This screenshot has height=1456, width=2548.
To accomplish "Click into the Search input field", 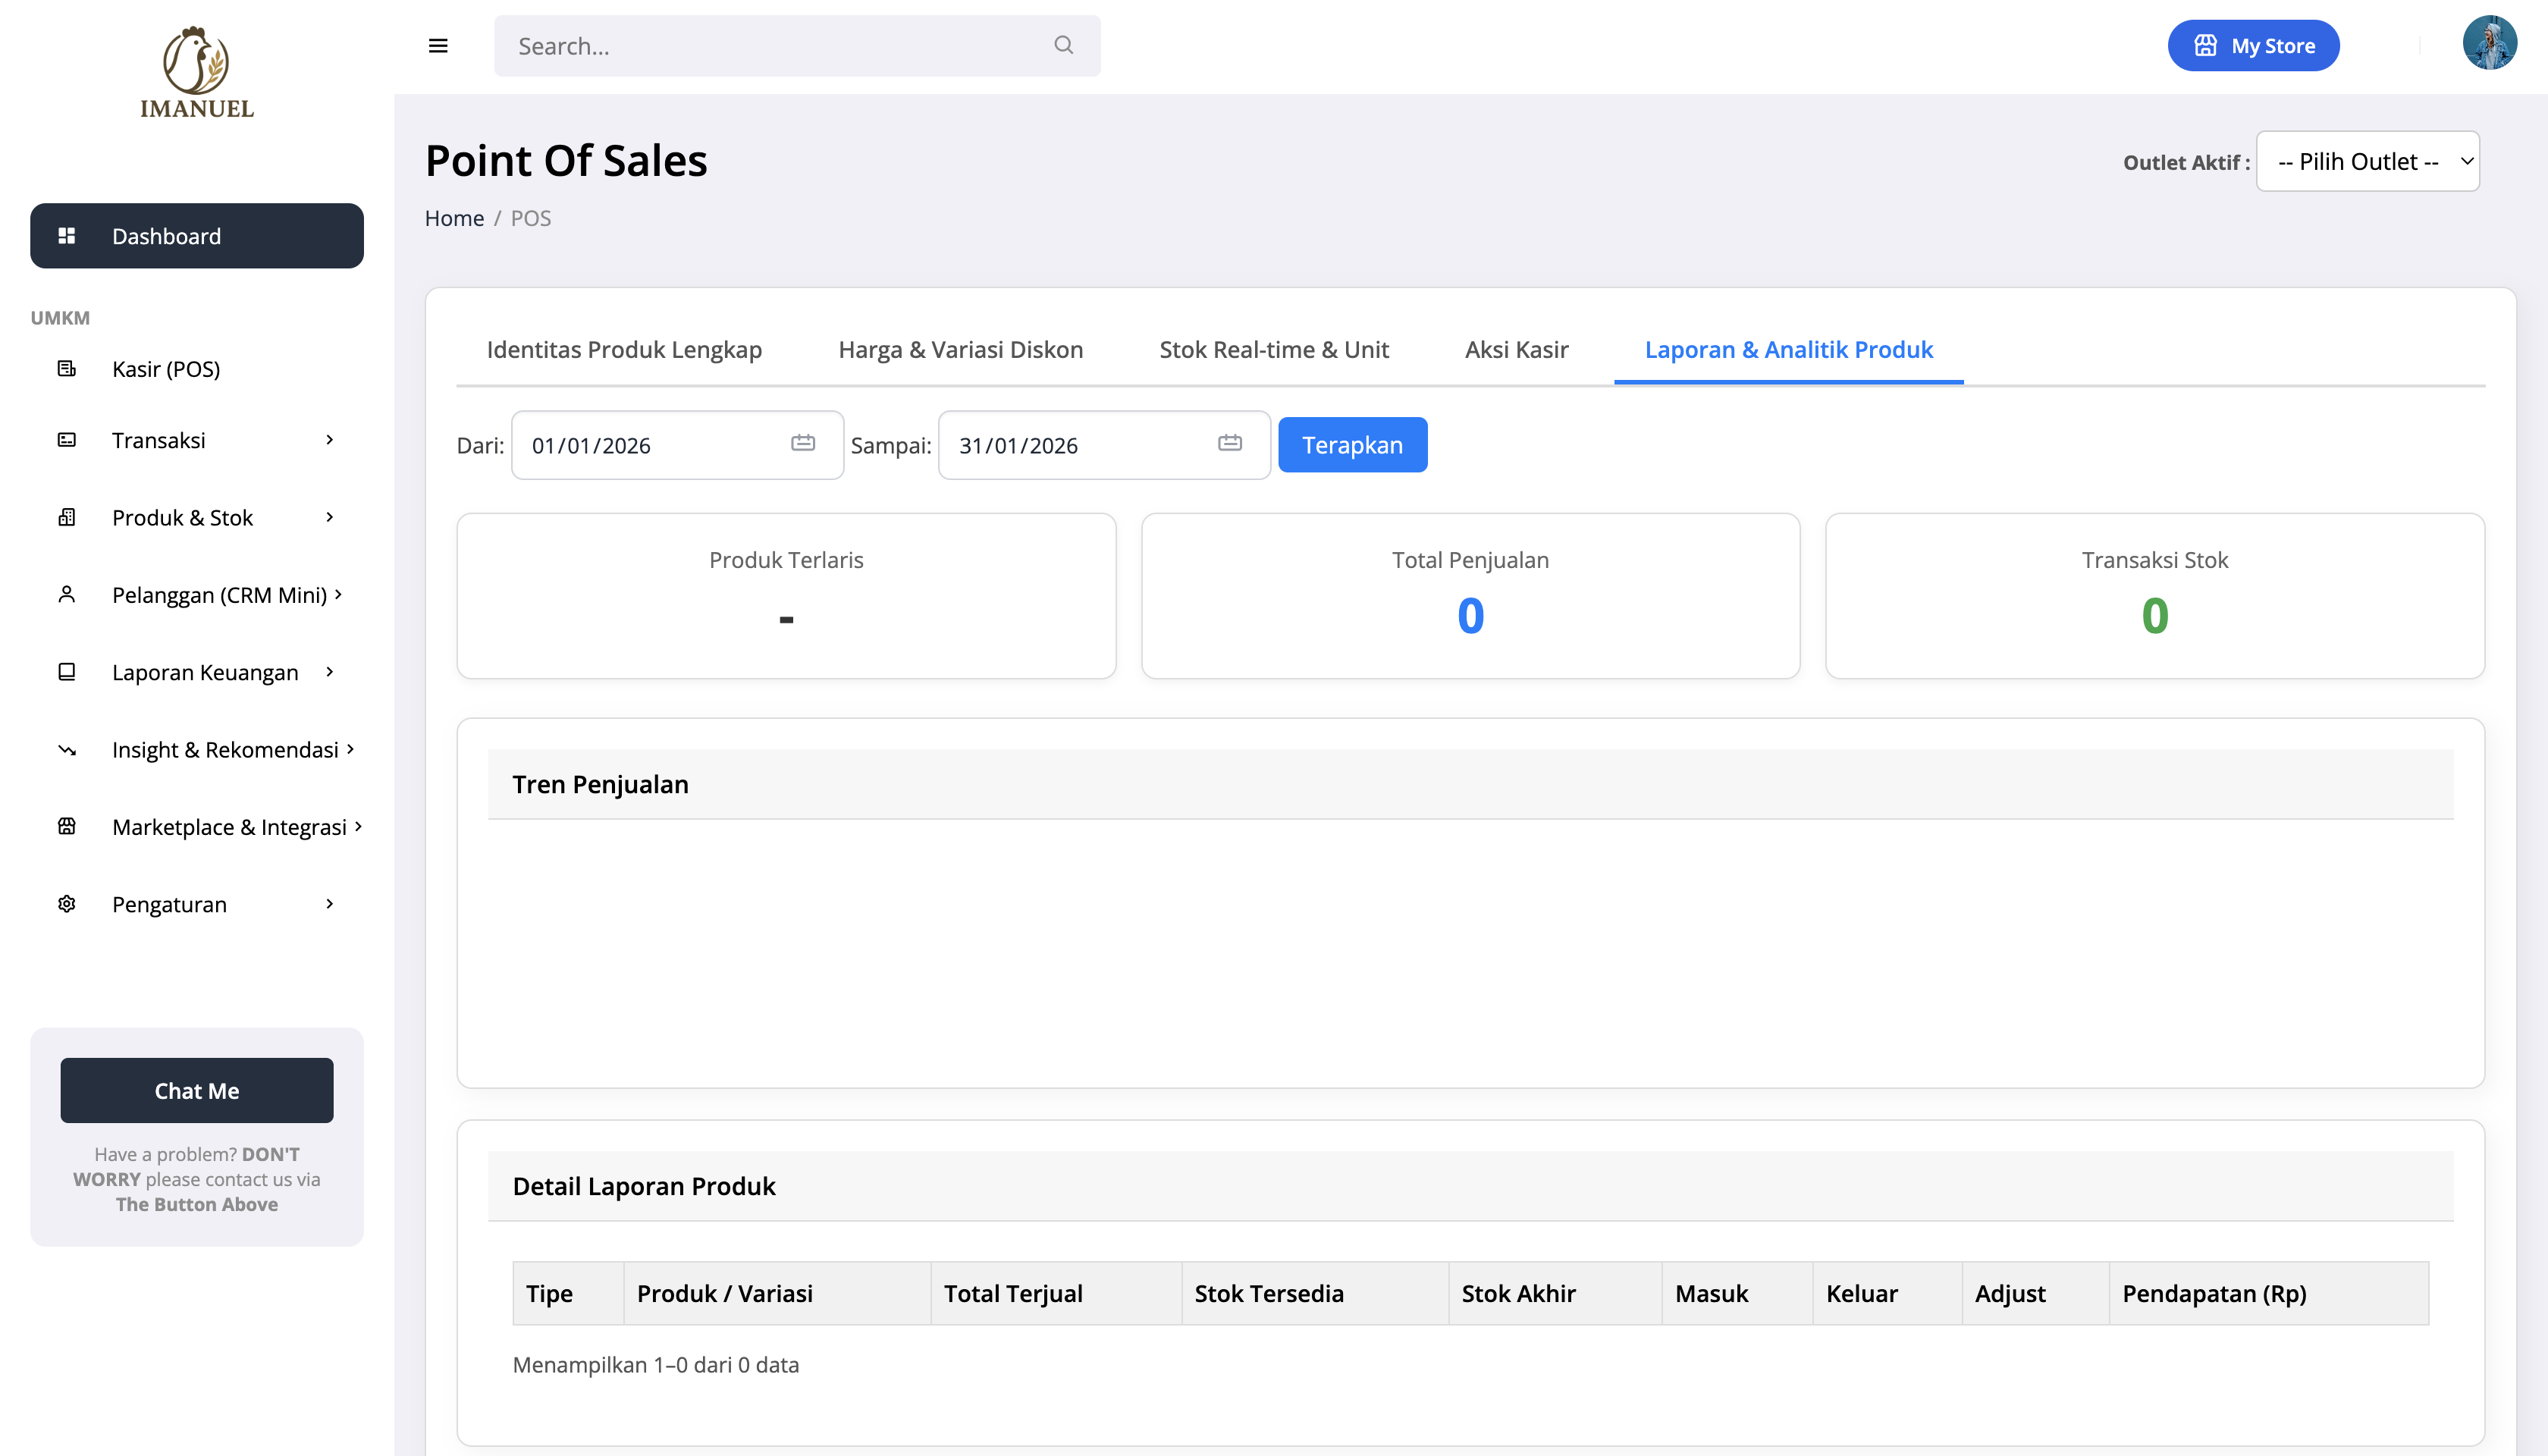I will [770, 46].
